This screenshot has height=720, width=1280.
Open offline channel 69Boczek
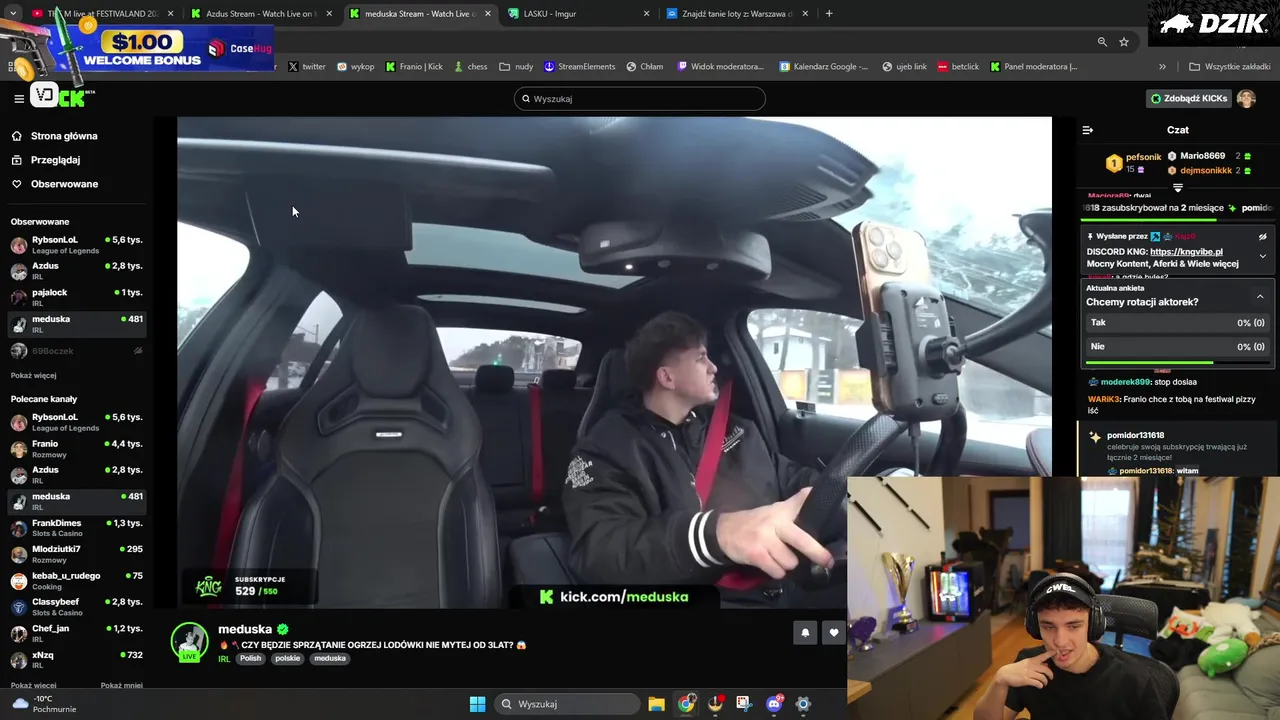[x=75, y=351]
